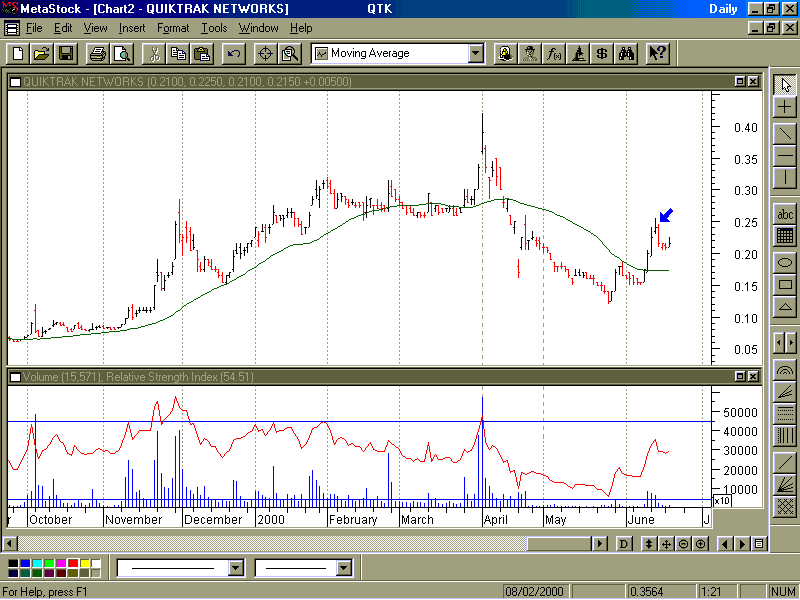800x600 pixels.
Task: Open the Window menu
Action: 259,28
